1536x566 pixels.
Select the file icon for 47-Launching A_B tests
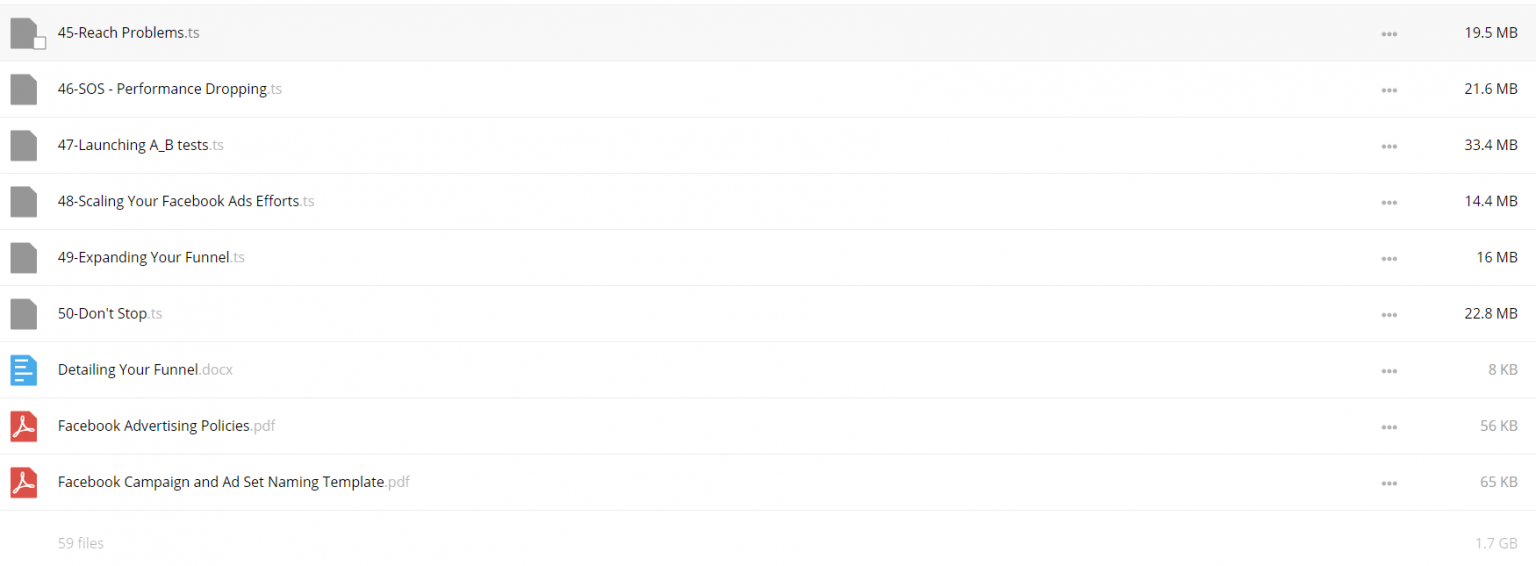[x=24, y=145]
